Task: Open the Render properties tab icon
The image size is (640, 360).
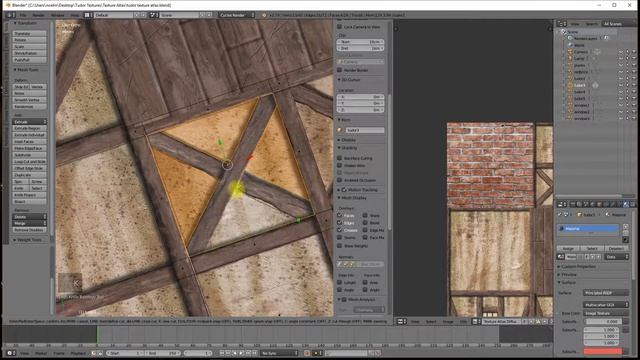Action: [573, 204]
